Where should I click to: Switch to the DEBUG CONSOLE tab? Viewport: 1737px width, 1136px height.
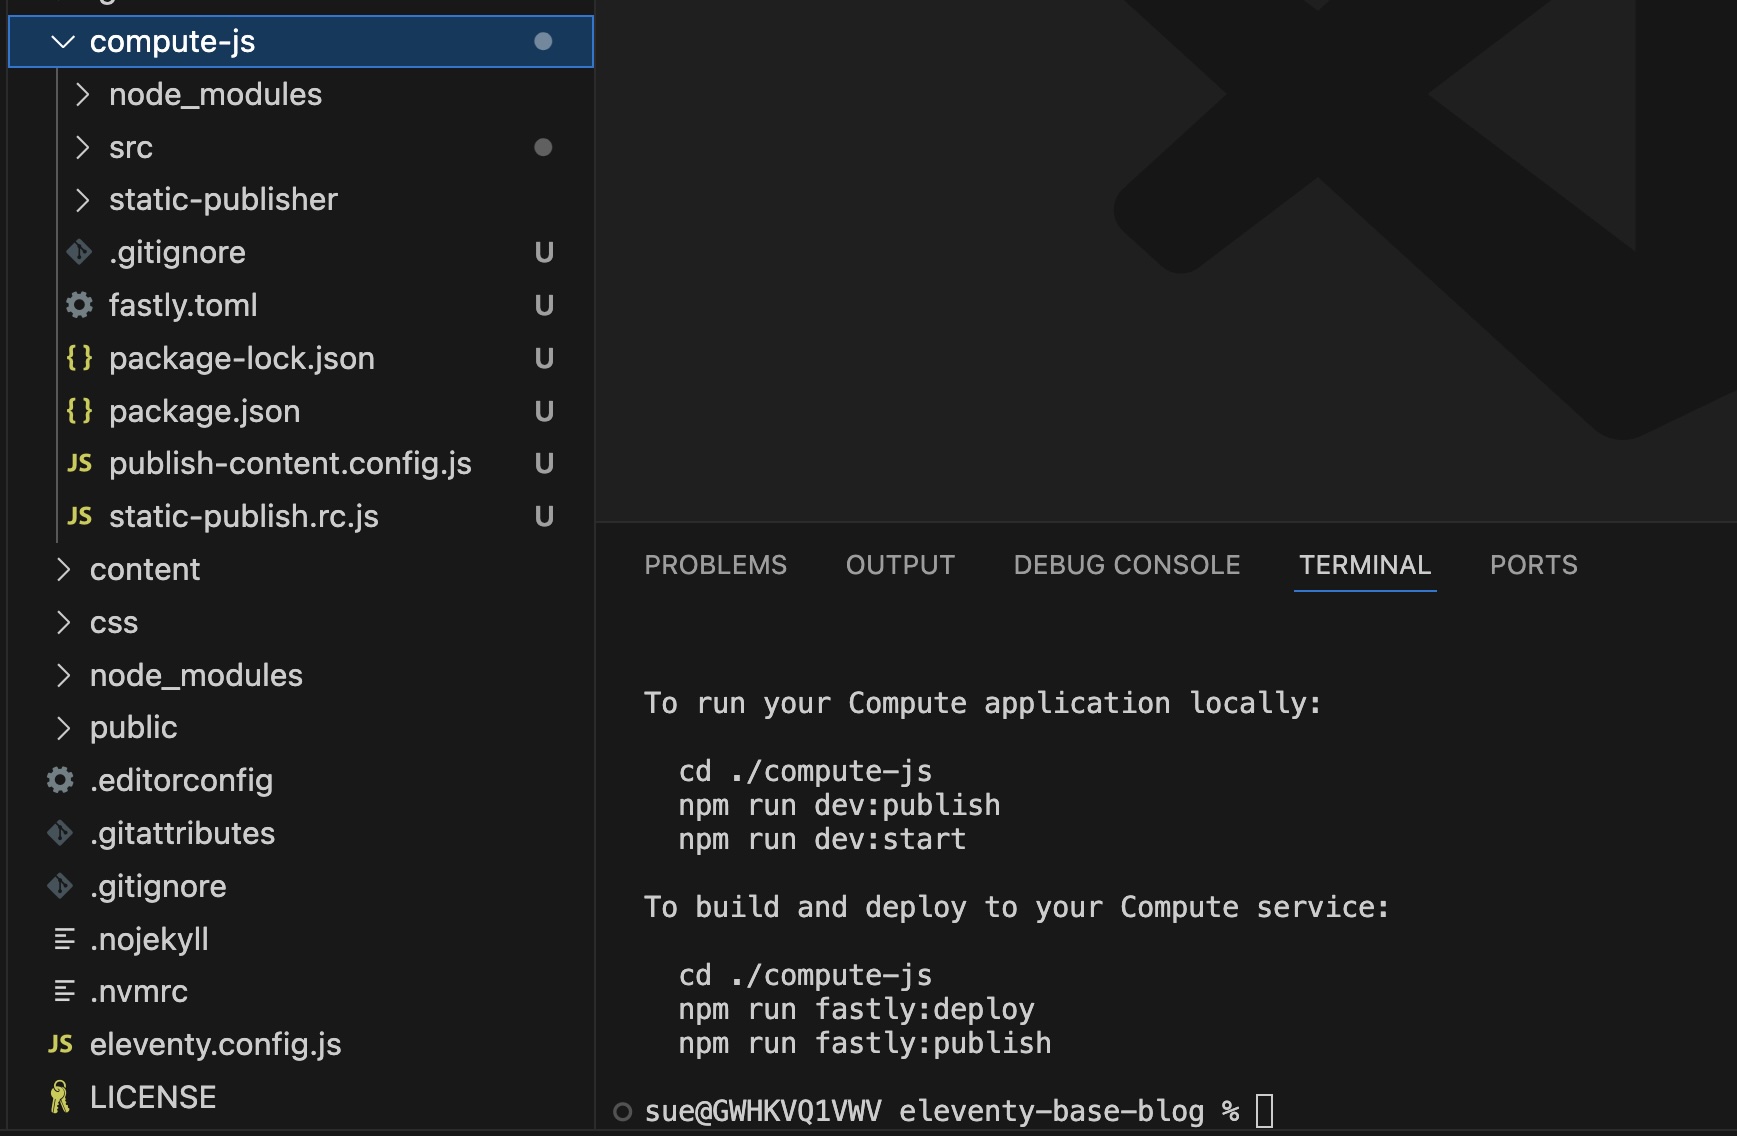[x=1126, y=565]
